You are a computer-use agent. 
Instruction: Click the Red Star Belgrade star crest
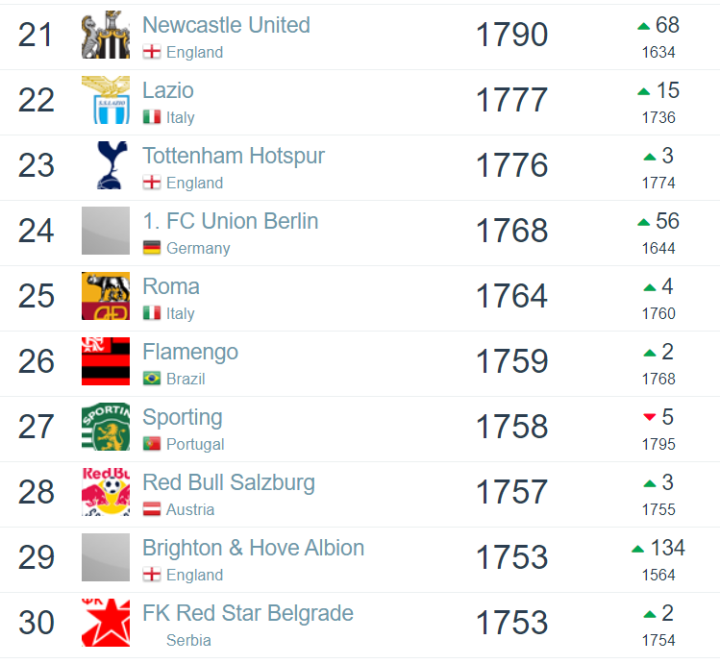[105, 623]
